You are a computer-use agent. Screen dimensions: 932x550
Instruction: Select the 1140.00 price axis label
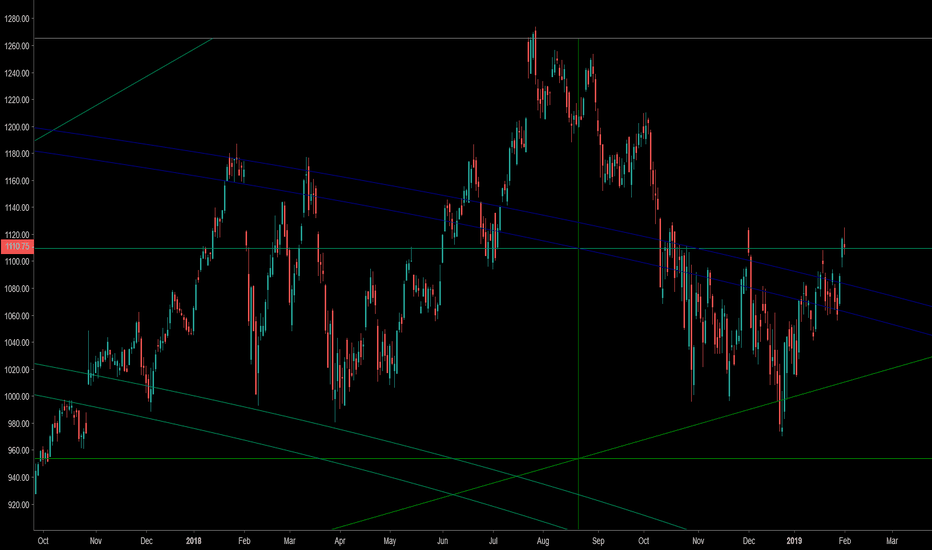point(17,208)
